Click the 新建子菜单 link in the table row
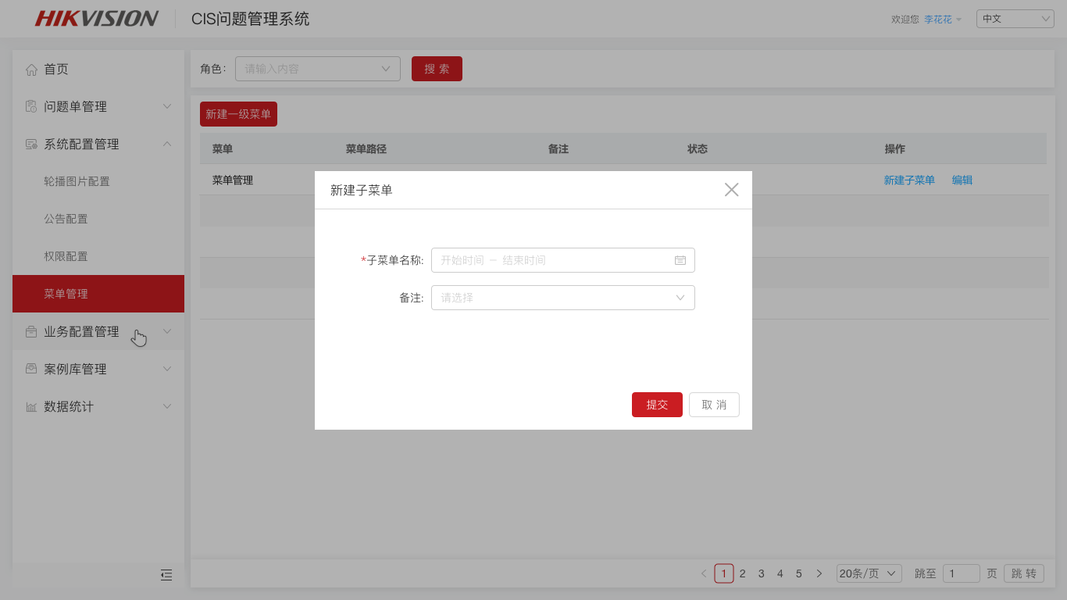The width and height of the screenshot is (1067, 600). [x=909, y=180]
